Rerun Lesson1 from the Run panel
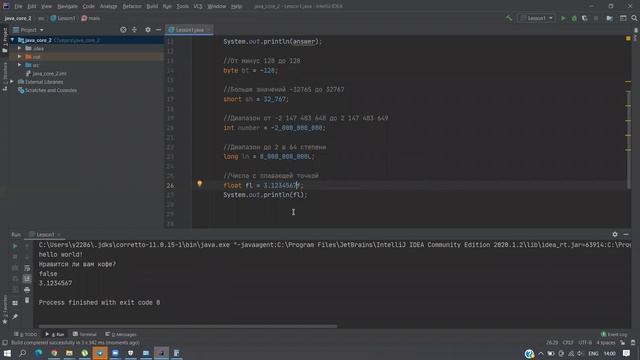 tap(15, 246)
